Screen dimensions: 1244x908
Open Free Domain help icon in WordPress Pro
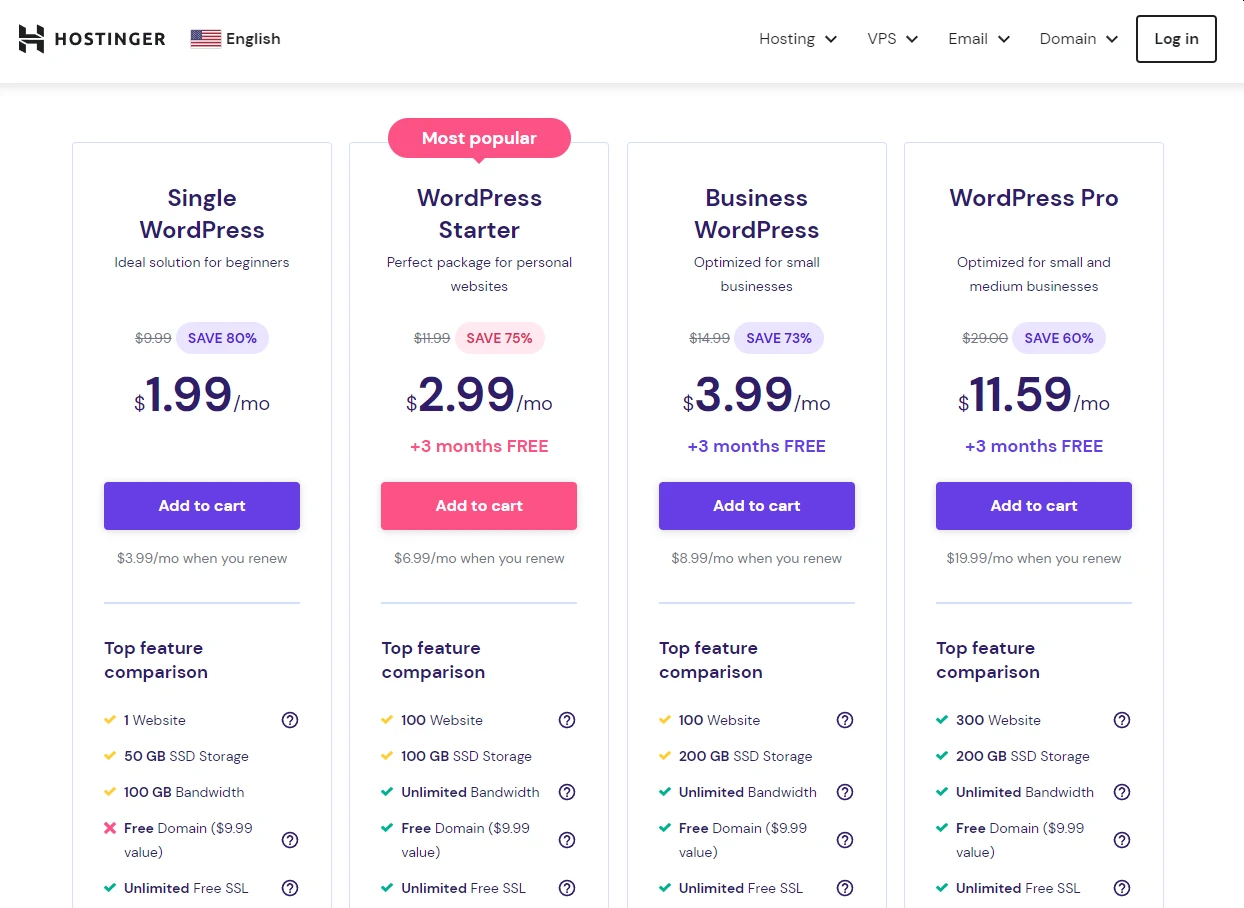pyautogui.click(x=1122, y=840)
